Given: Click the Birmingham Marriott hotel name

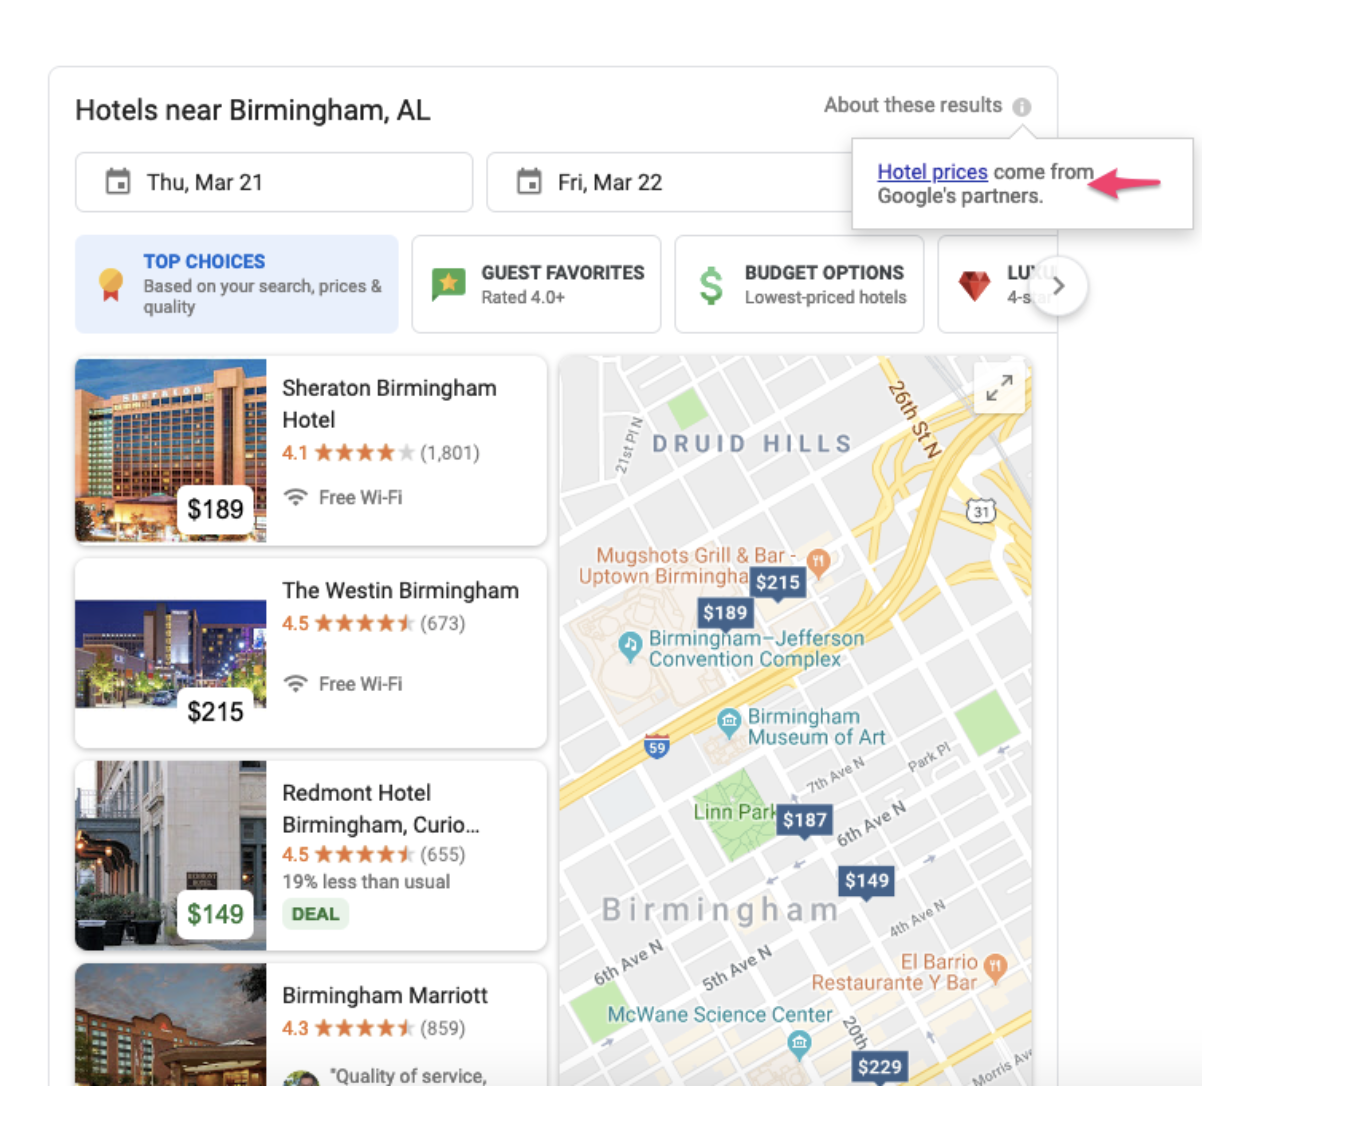Looking at the screenshot, I should pos(385,996).
